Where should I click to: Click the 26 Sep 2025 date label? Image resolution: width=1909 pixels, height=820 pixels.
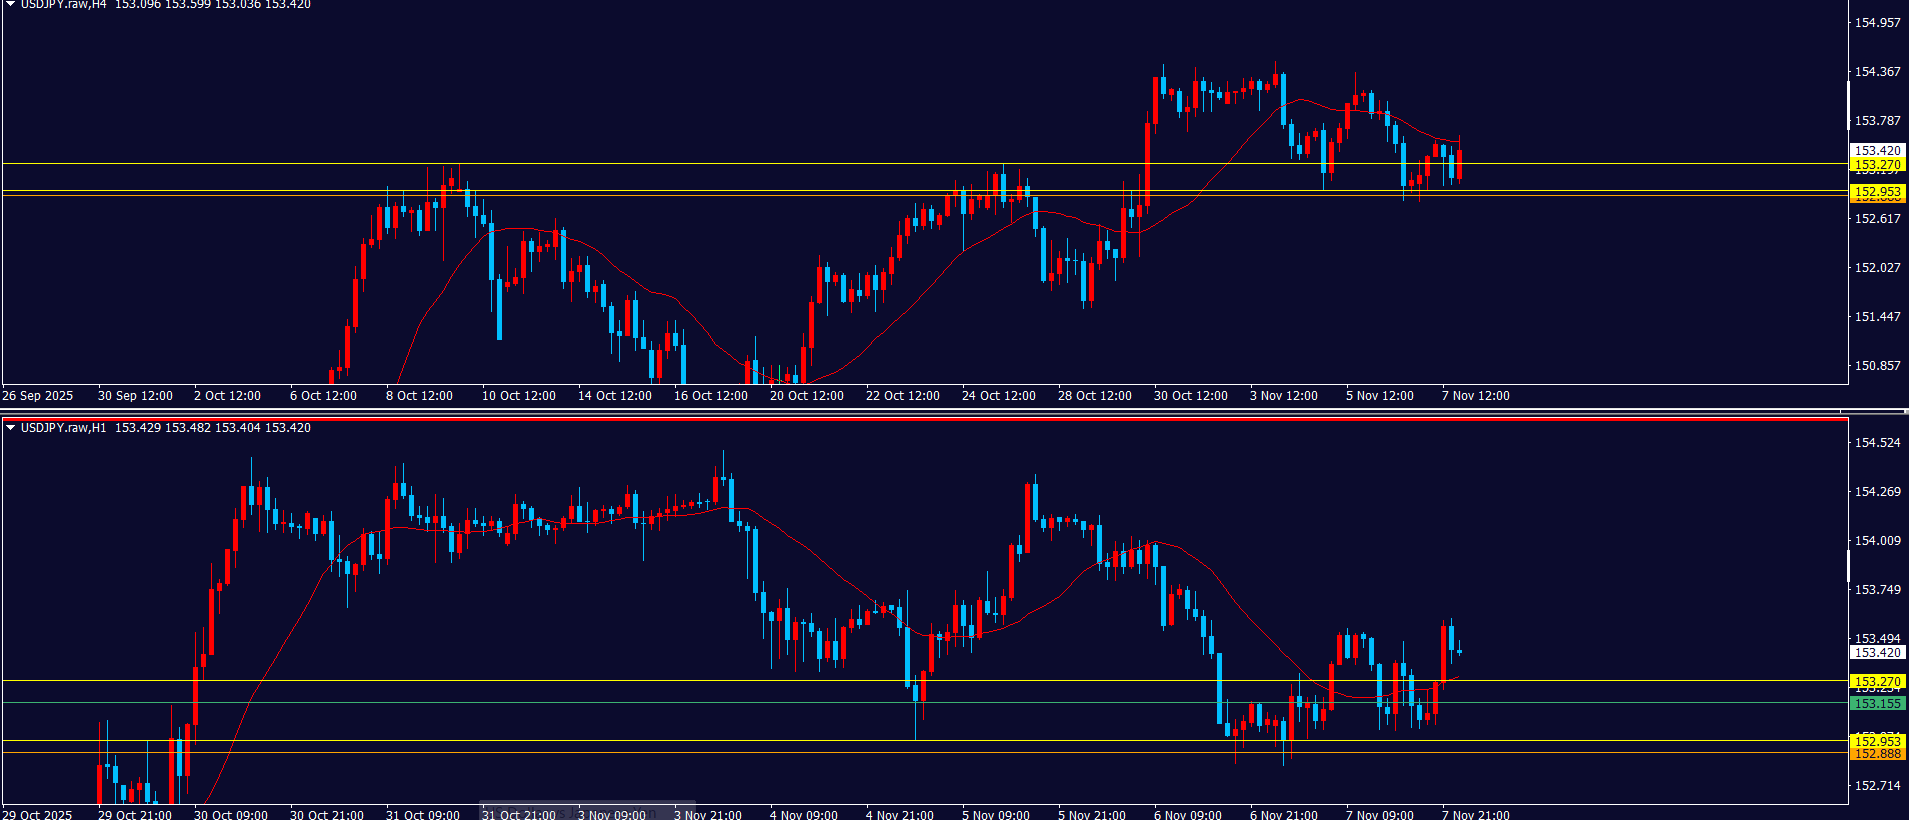pyautogui.click(x=38, y=396)
